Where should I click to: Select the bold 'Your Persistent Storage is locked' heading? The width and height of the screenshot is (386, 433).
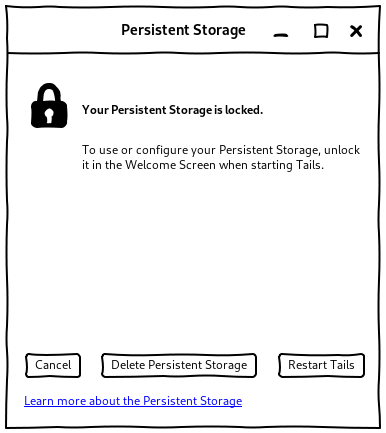(x=172, y=110)
